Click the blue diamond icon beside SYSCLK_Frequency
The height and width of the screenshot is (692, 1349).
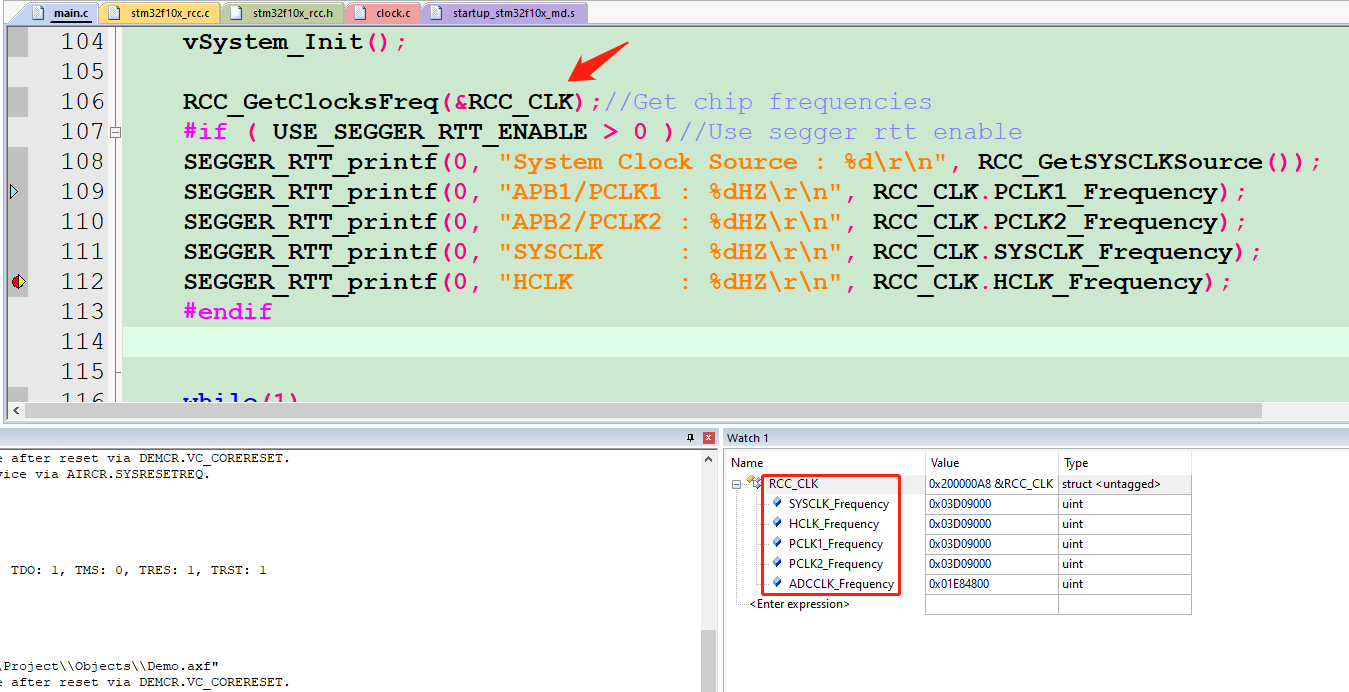(x=778, y=503)
